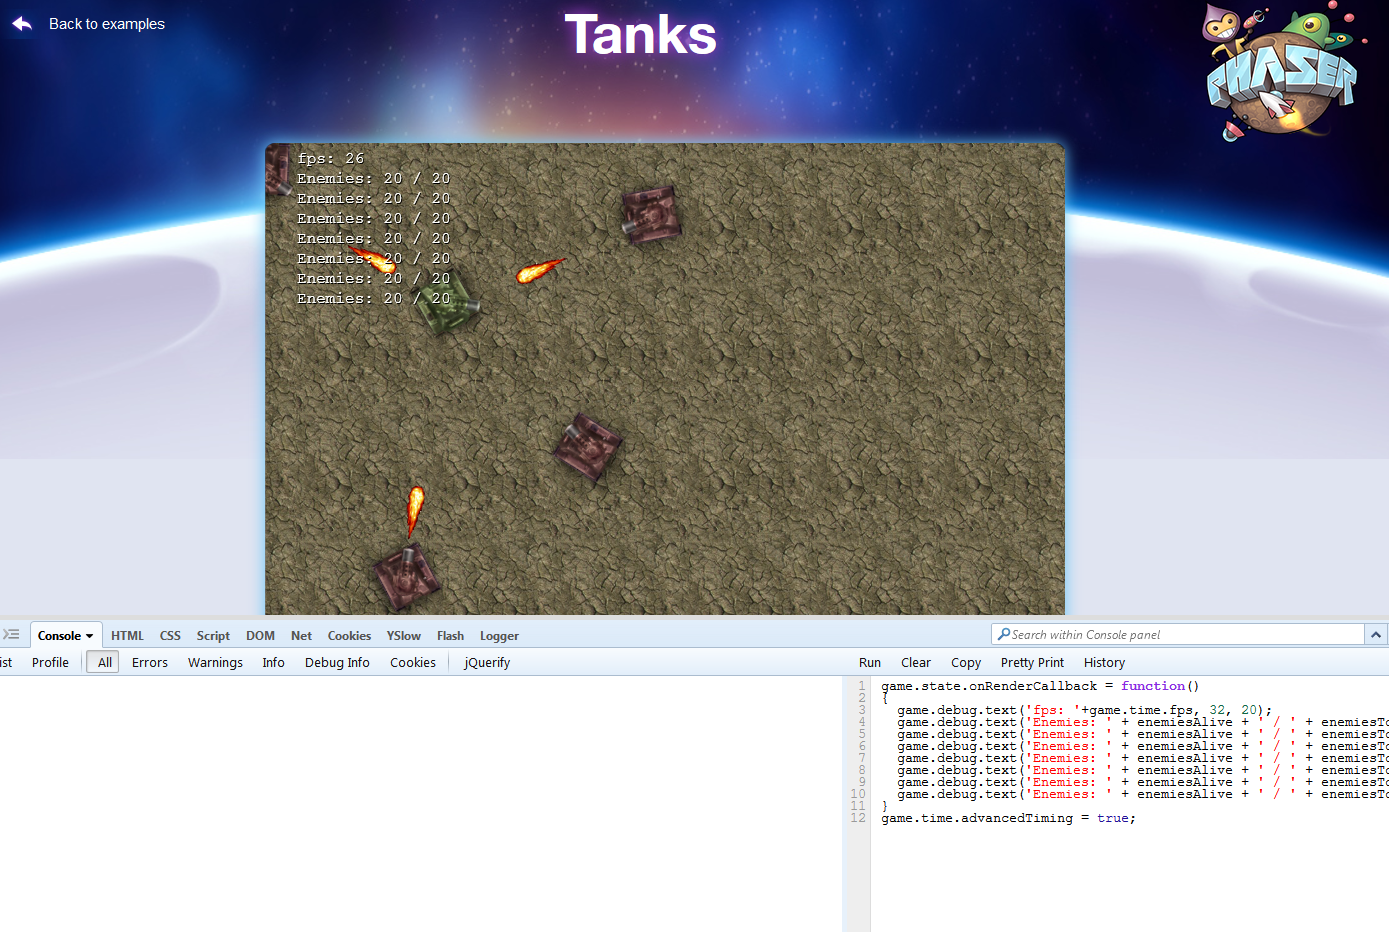This screenshot has height=932, width=1389.
Task: Open the command editor History
Action: [1104, 663]
